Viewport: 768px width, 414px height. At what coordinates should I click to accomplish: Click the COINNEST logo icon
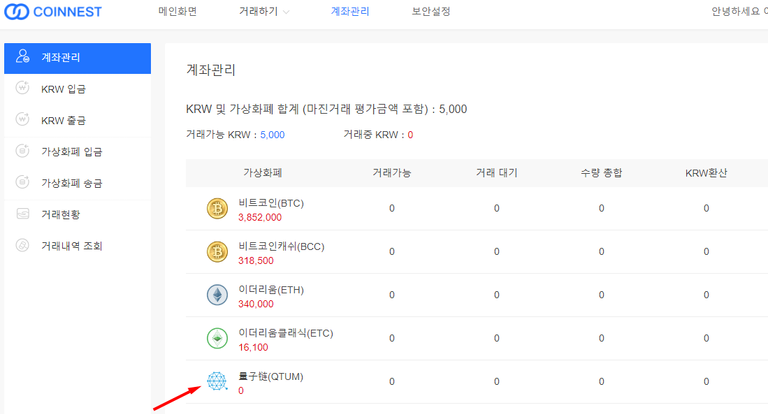pyautogui.click(x=16, y=11)
